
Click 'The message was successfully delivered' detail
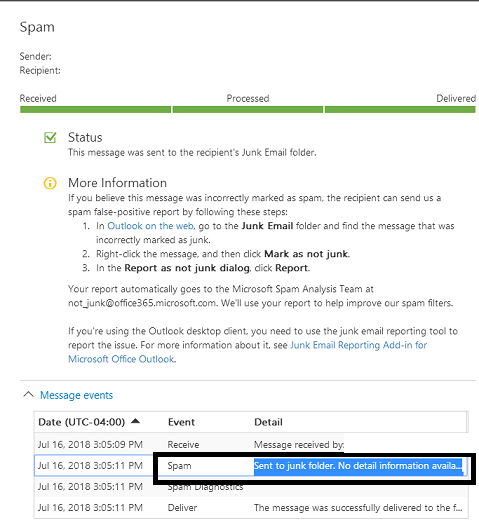pyautogui.click(x=358, y=508)
